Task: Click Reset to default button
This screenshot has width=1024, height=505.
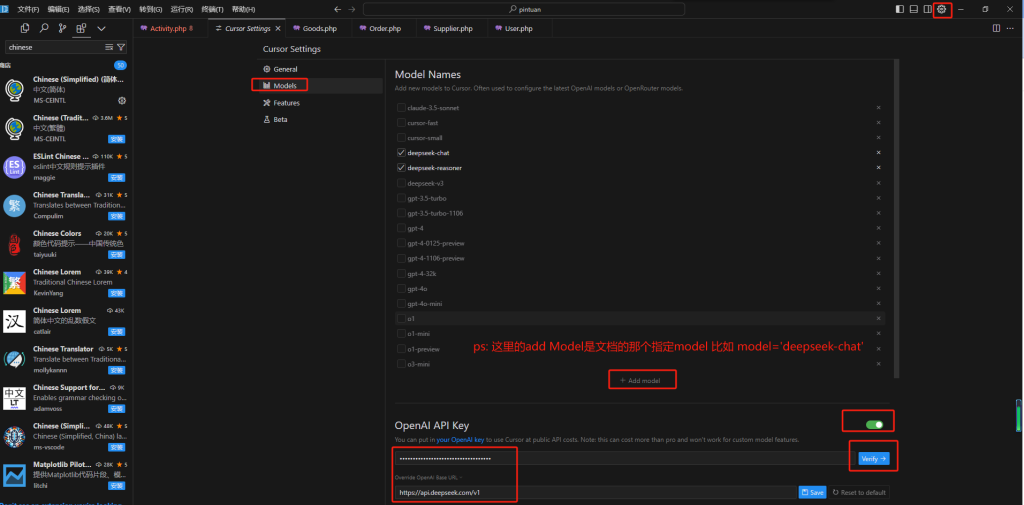Action: 859,492
